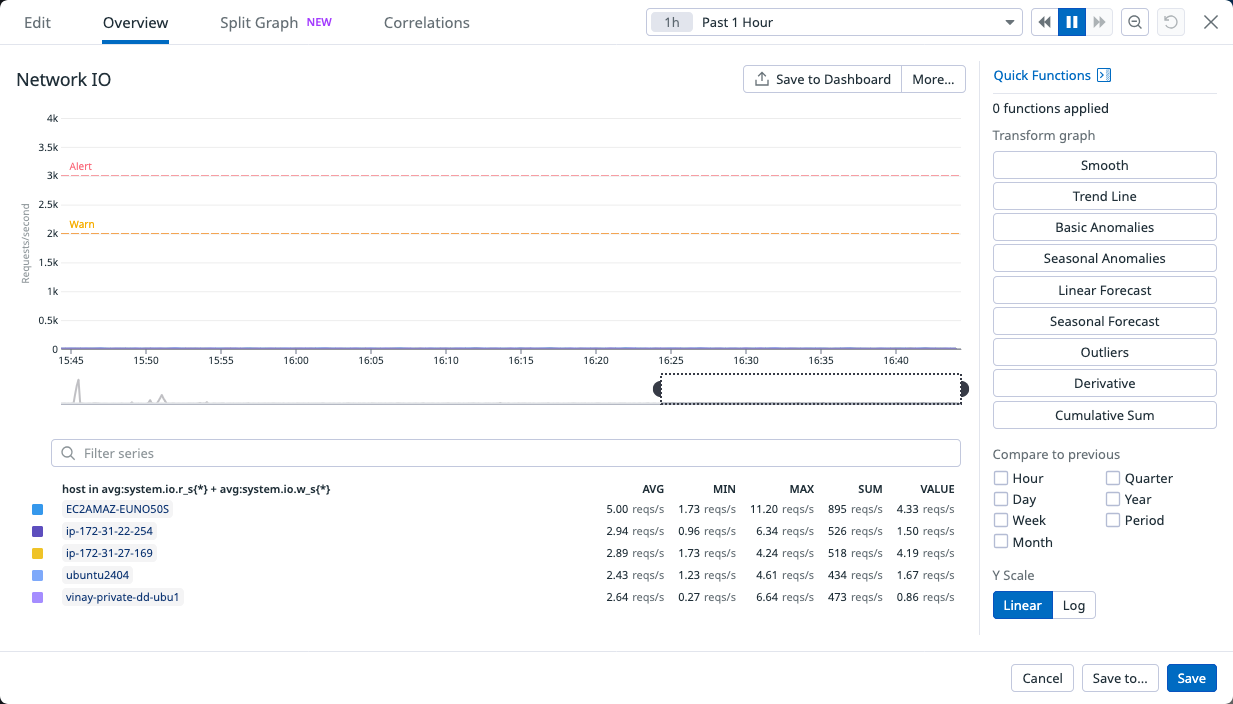Switch to the Correlations tab

tap(426, 22)
